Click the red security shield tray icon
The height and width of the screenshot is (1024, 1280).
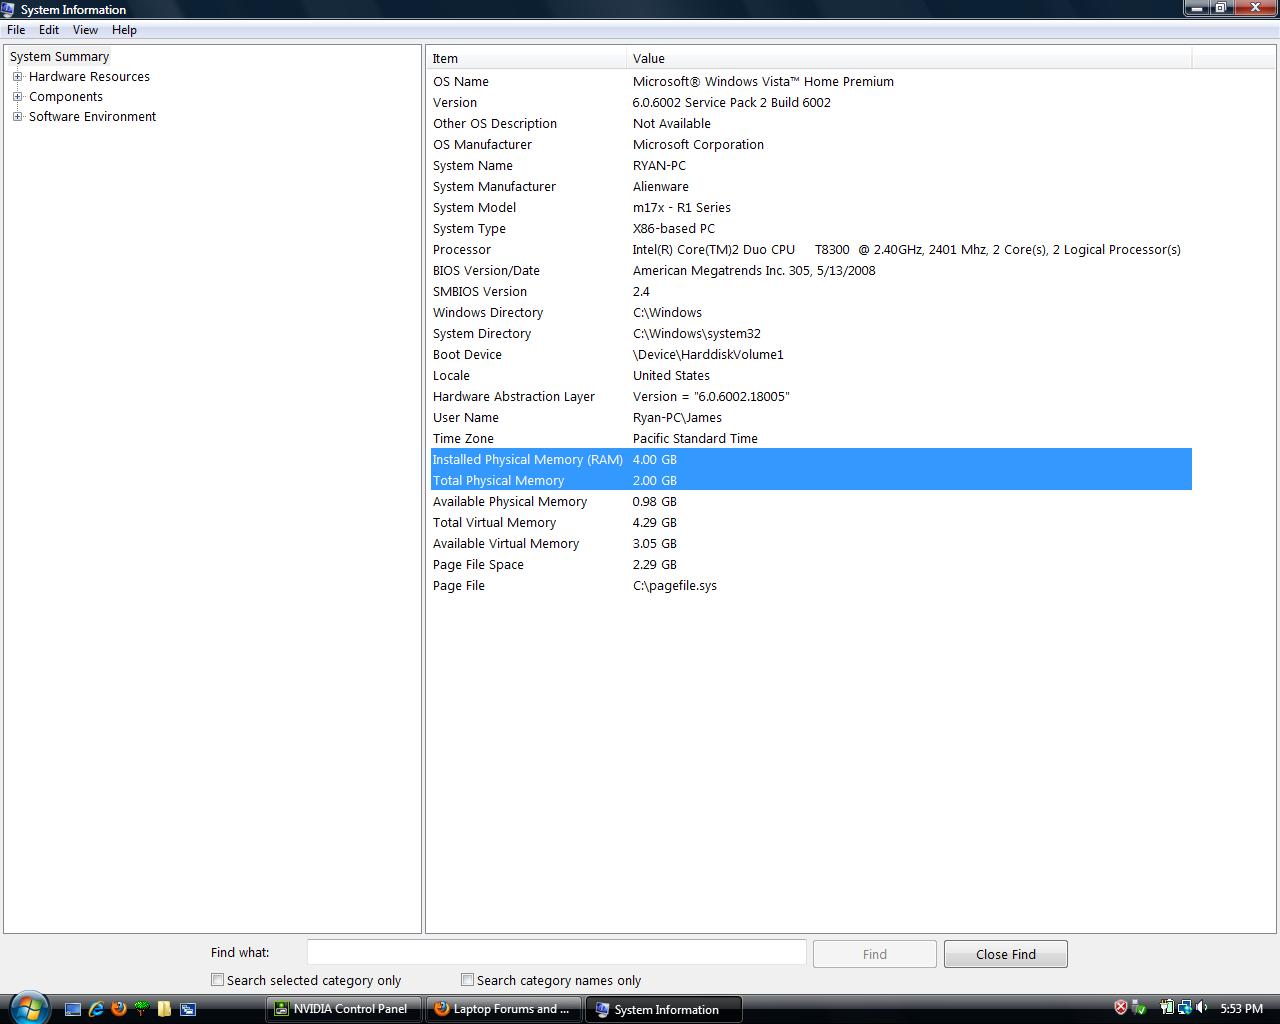pos(1121,1008)
